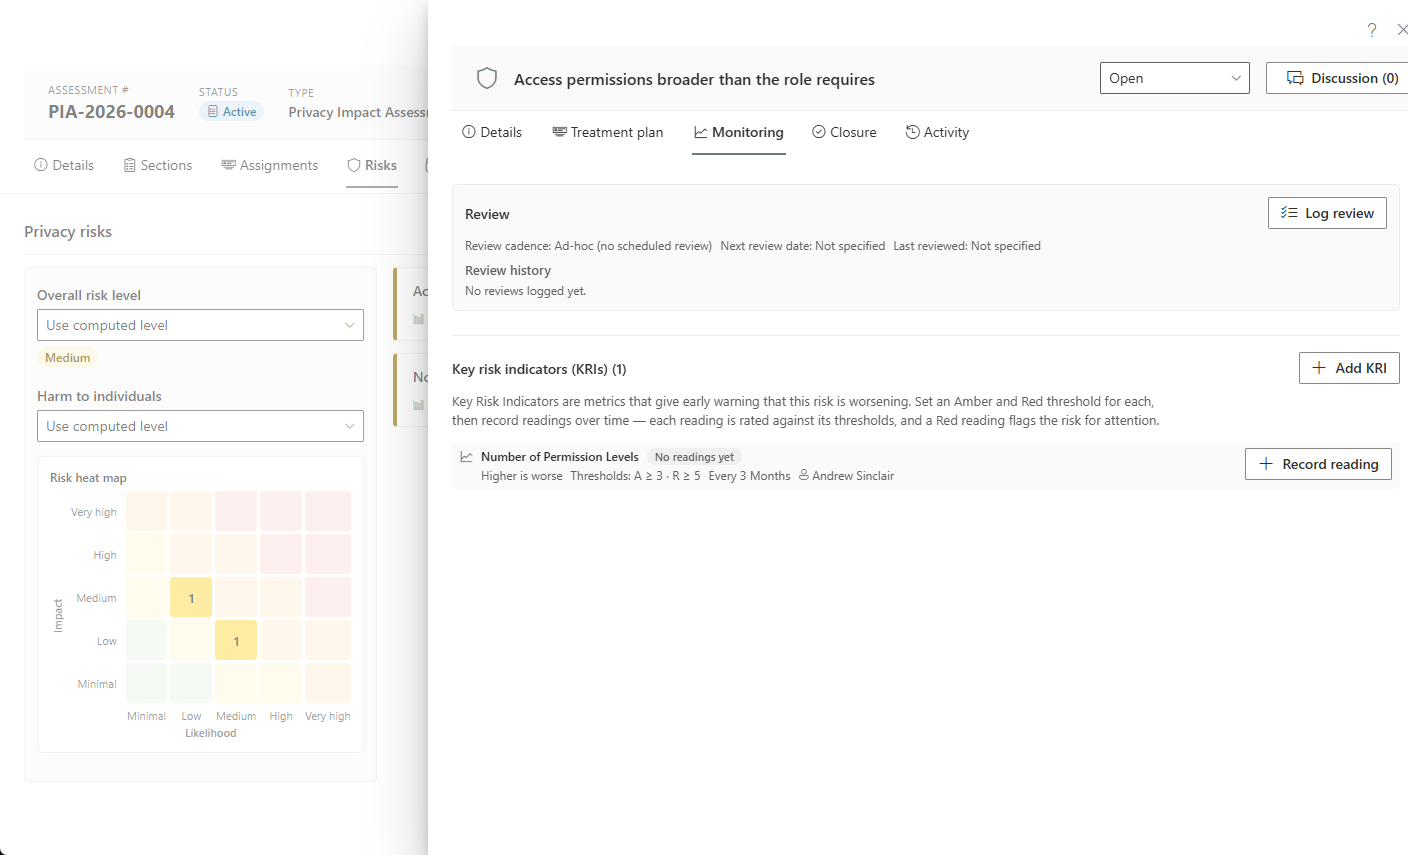Image resolution: width=1408 pixels, height=855 pixels.
Task: Click the KRI name Number of Permission Levels
Action: (x=560, y=457)
